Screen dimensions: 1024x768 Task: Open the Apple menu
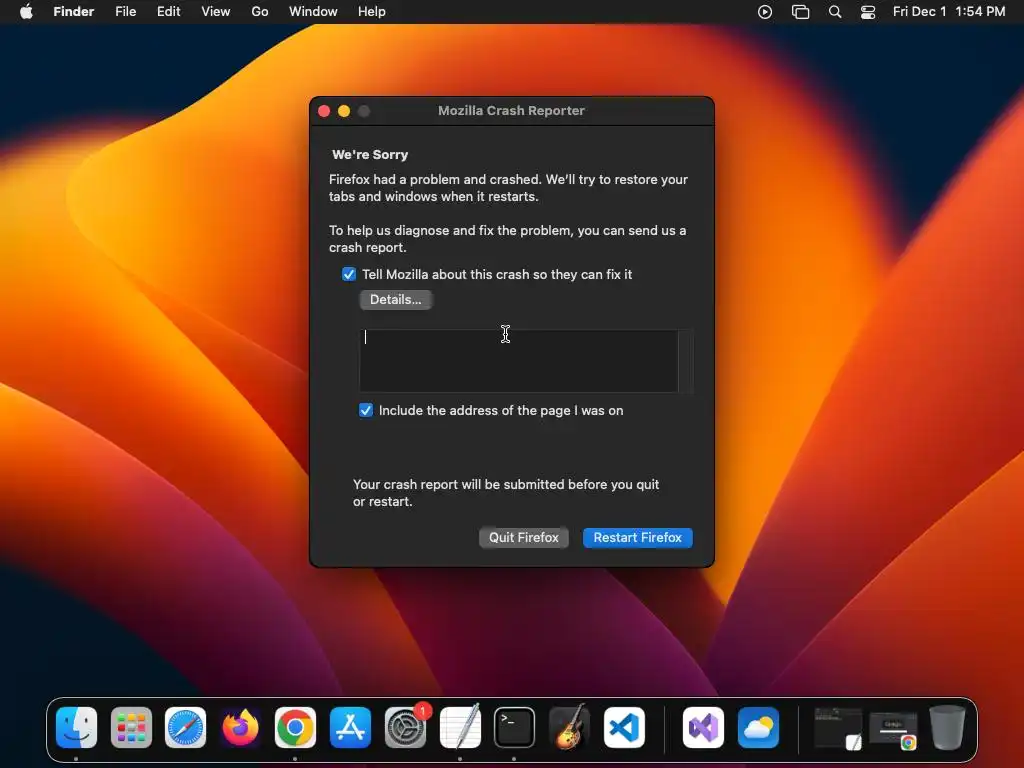point(26,12)
